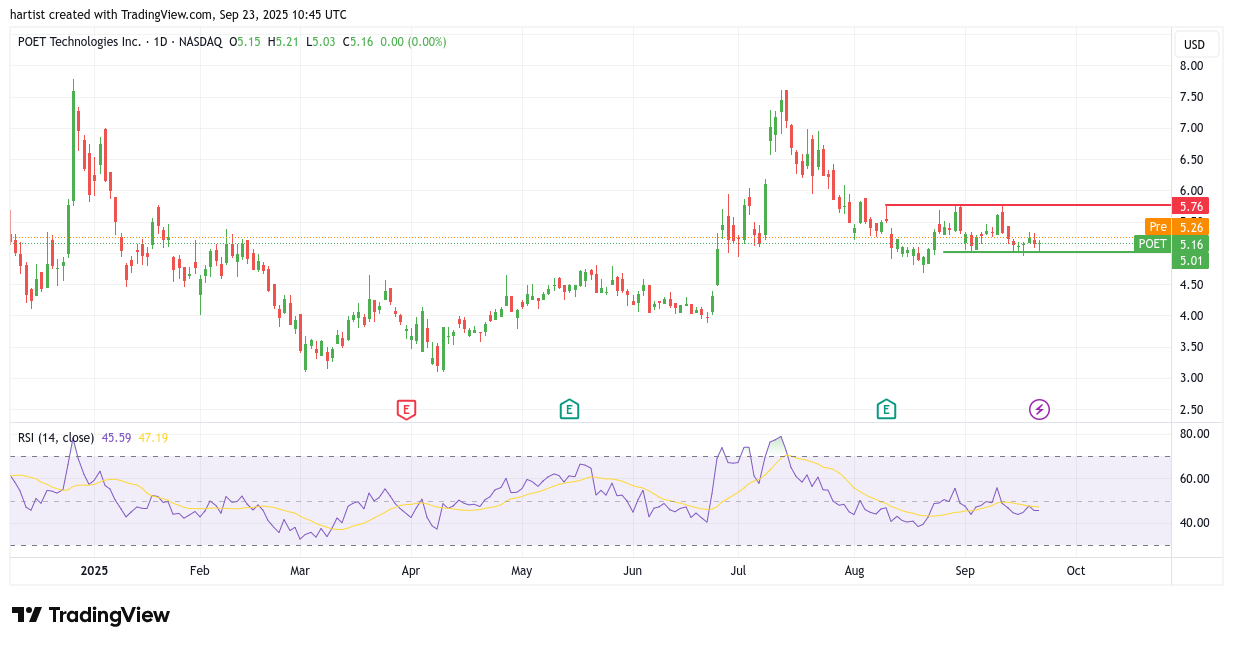Click the change value 0.00 (0.00%)

pos(413,42)
